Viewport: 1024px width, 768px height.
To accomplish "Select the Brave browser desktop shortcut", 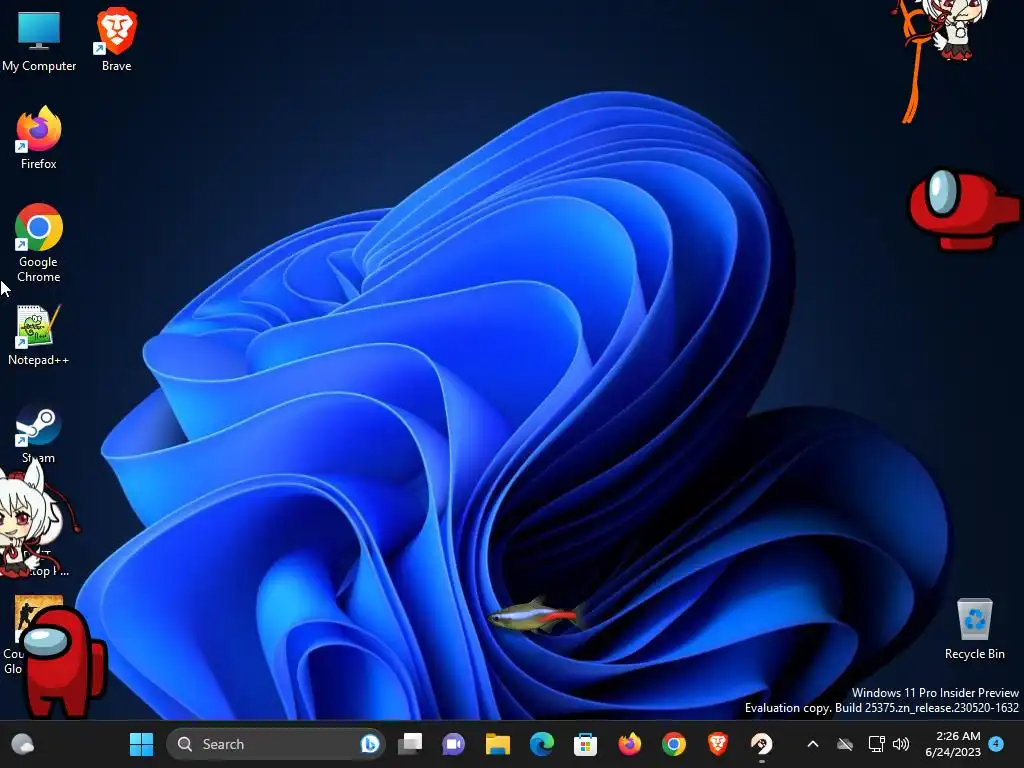I will coord(116,40).
